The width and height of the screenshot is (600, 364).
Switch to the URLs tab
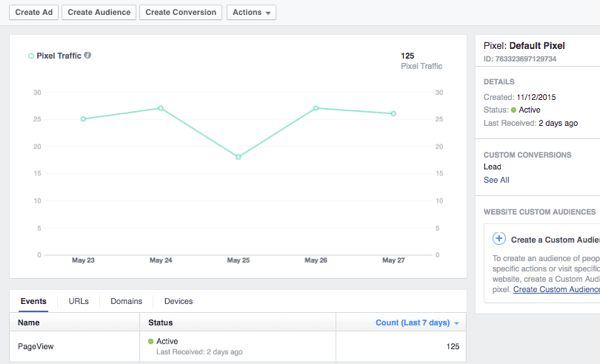[x=78, y=301]
